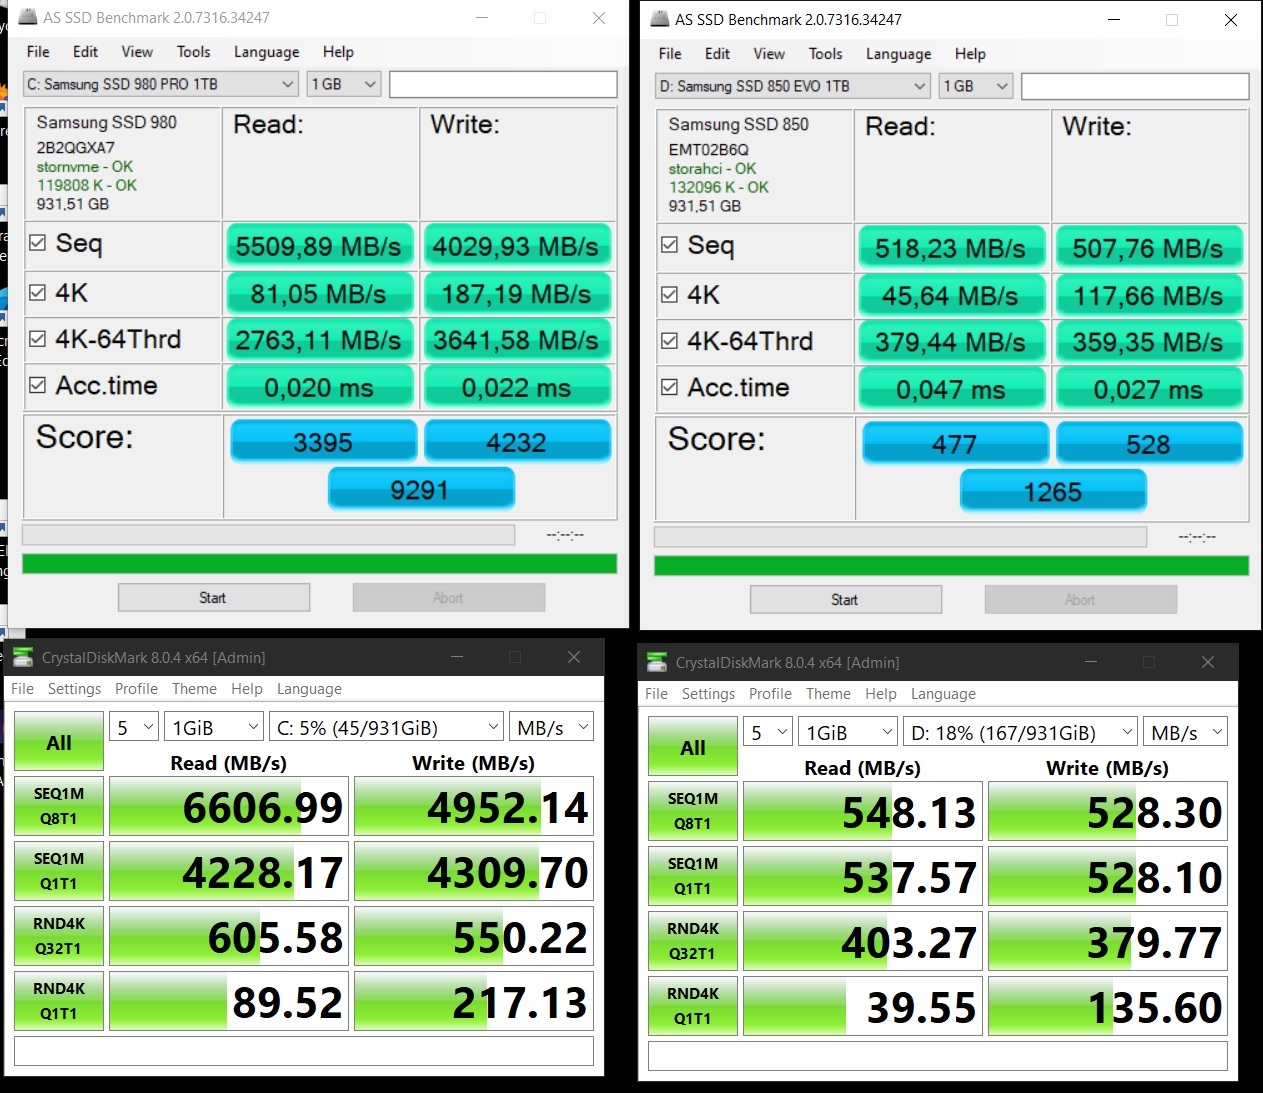This screenshot has width=1263, height=1093.
Task: Run SEQ1M Q8T1 test in D: CrystalDiskMark
Action: click(693, 811)
